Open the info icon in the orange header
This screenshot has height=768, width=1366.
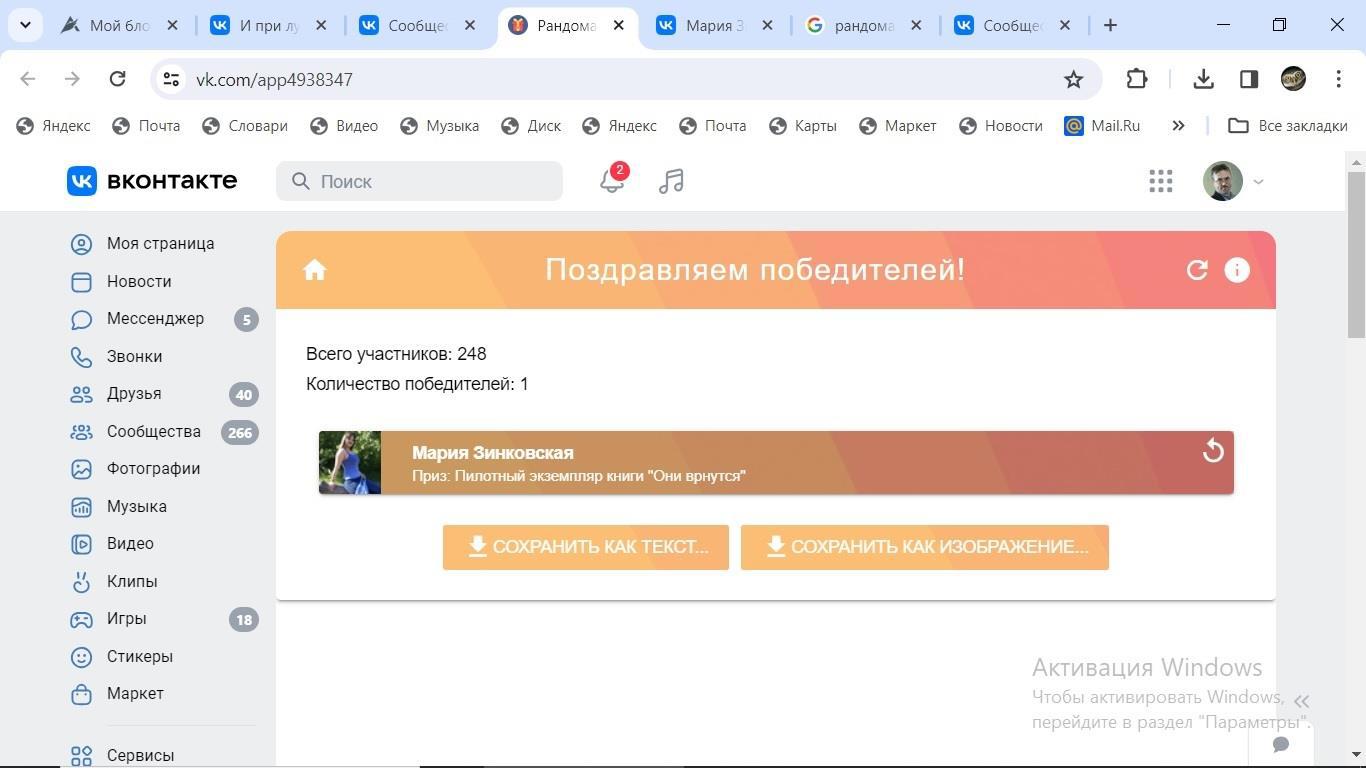[1237, 270]
